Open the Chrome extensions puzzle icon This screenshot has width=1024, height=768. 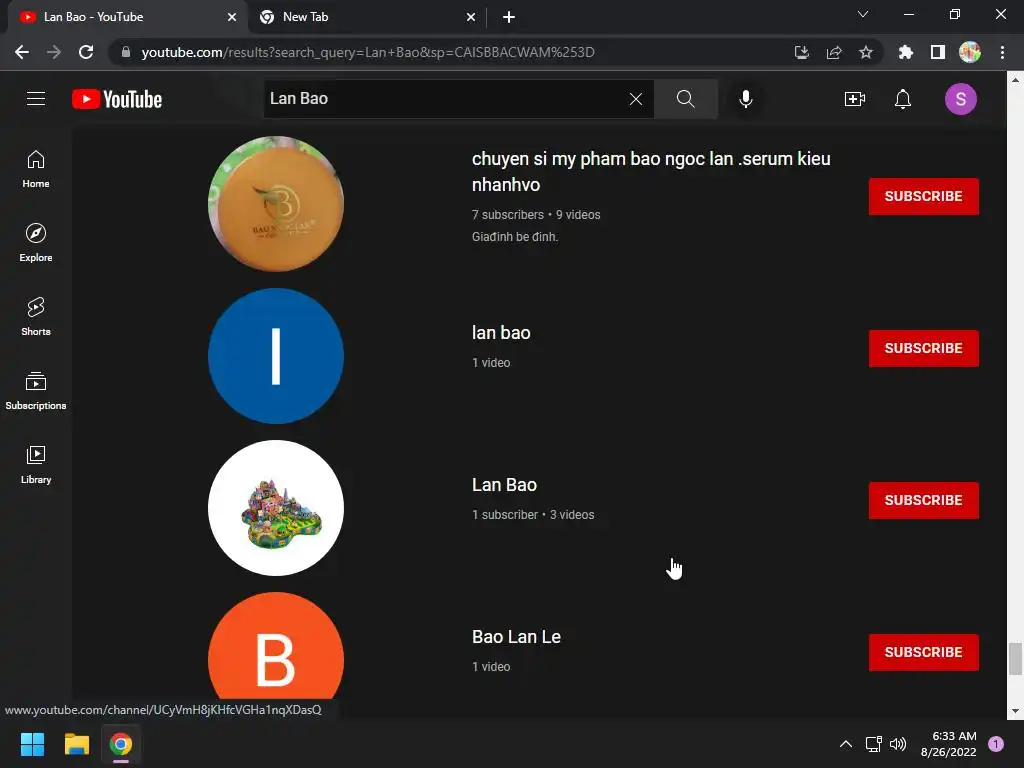click(906, 52)
